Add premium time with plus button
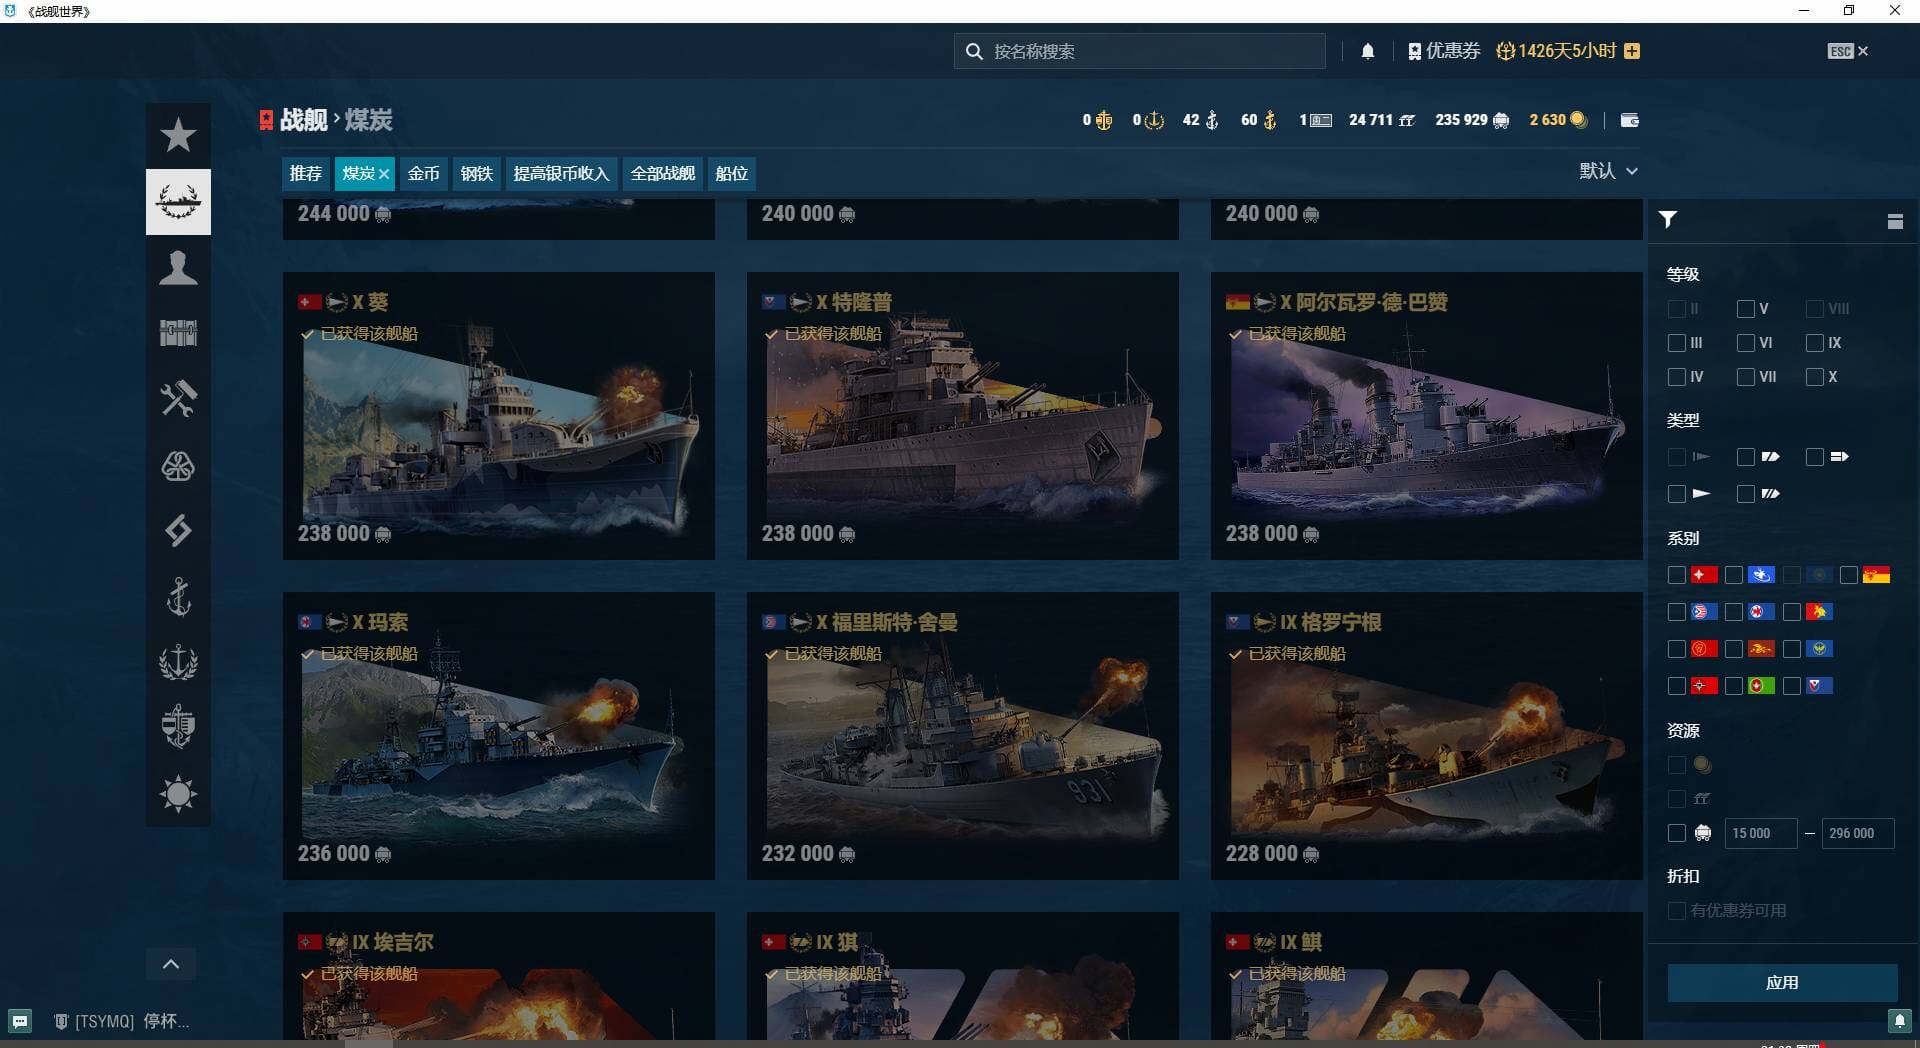Viewport: 1920px width, 1048px height. coord(1632,51)
